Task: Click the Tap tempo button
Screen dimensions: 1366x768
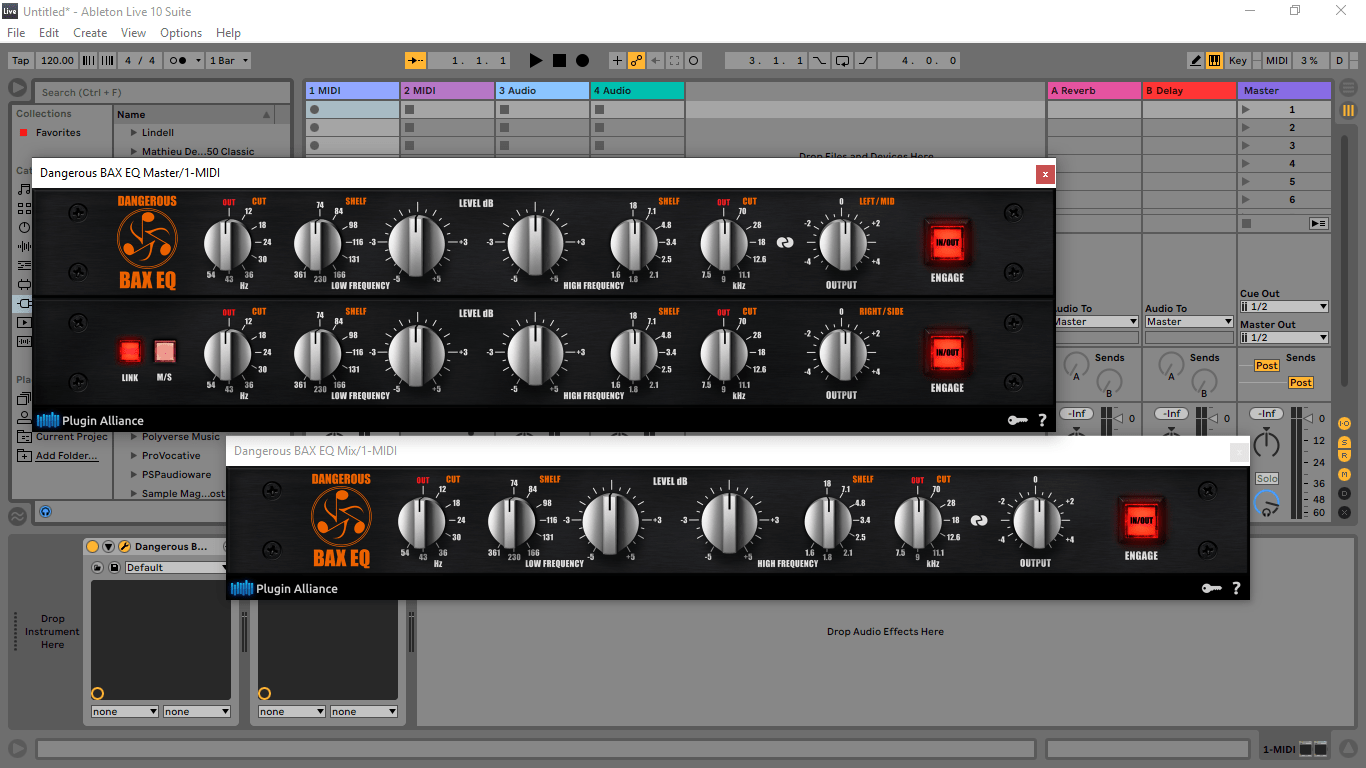Action: (x=21, y=61)
